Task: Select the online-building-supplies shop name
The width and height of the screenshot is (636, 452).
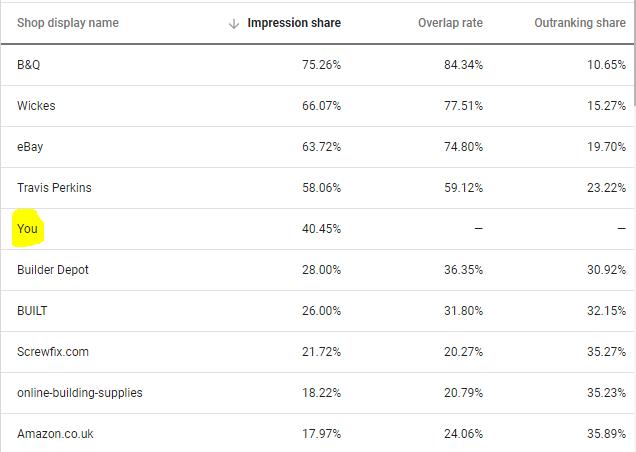Action: coord(79,393)
